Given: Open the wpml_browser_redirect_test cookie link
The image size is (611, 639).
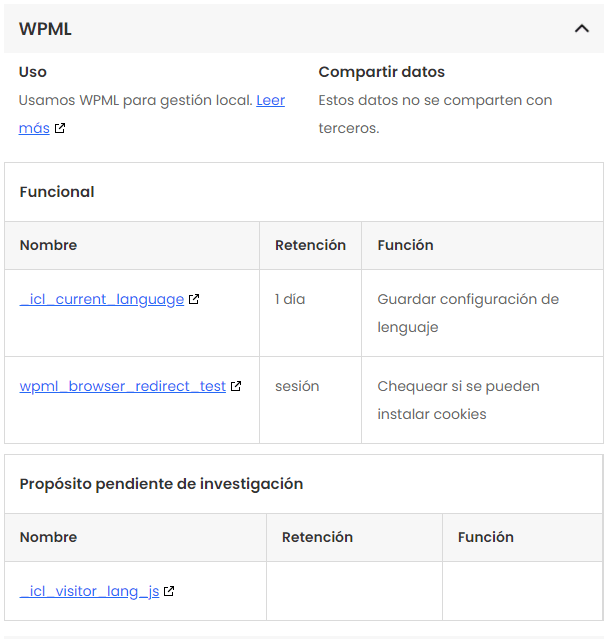Looking at the screenshot, I should (x=123, y=386).
